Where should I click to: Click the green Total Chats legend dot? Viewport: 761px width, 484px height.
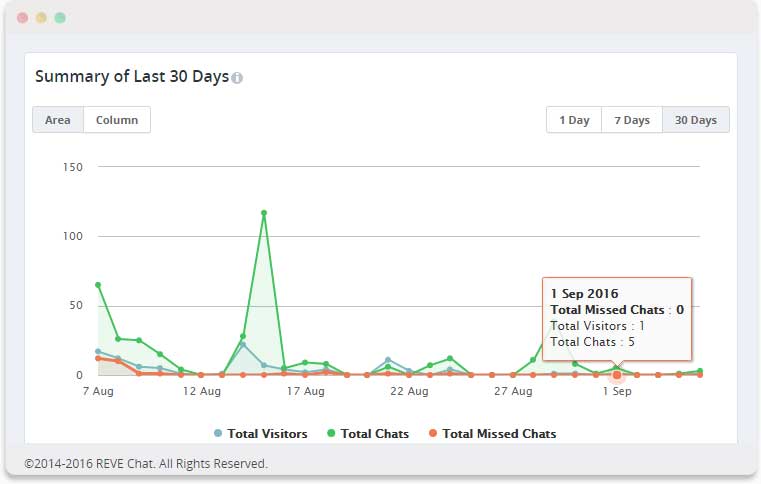[x=332, y=434]
